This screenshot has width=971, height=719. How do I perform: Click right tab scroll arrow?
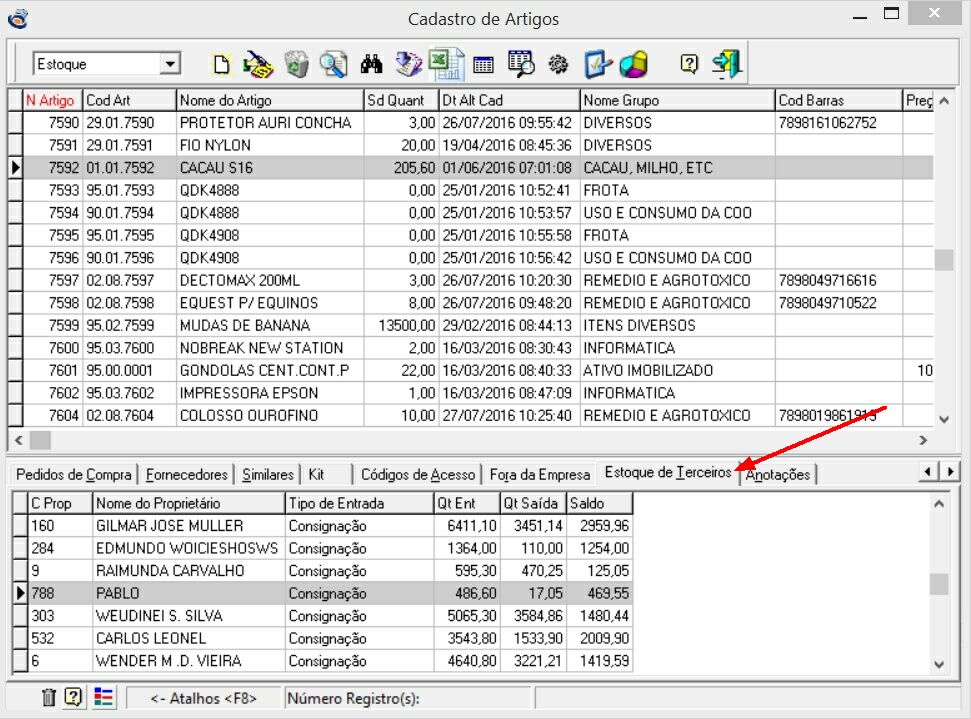[950, 471]
